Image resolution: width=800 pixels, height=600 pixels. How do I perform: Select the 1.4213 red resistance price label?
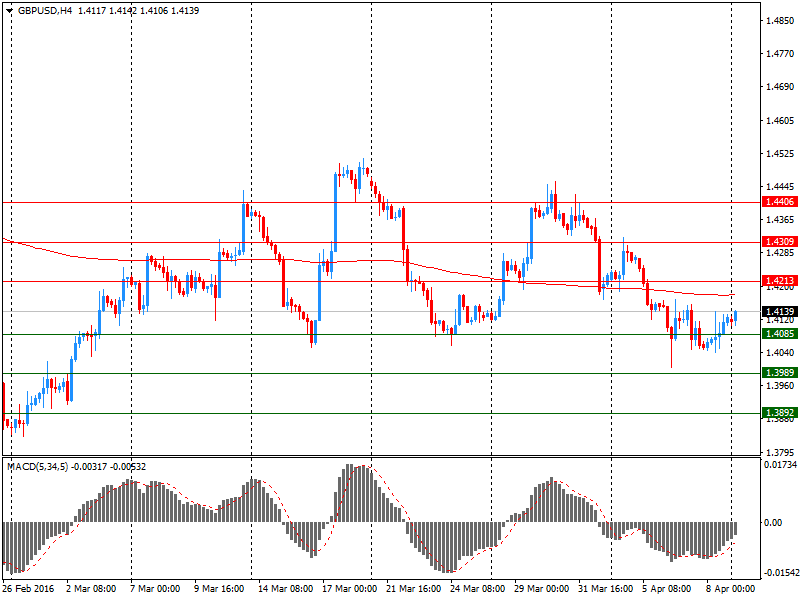coord(780,280)
